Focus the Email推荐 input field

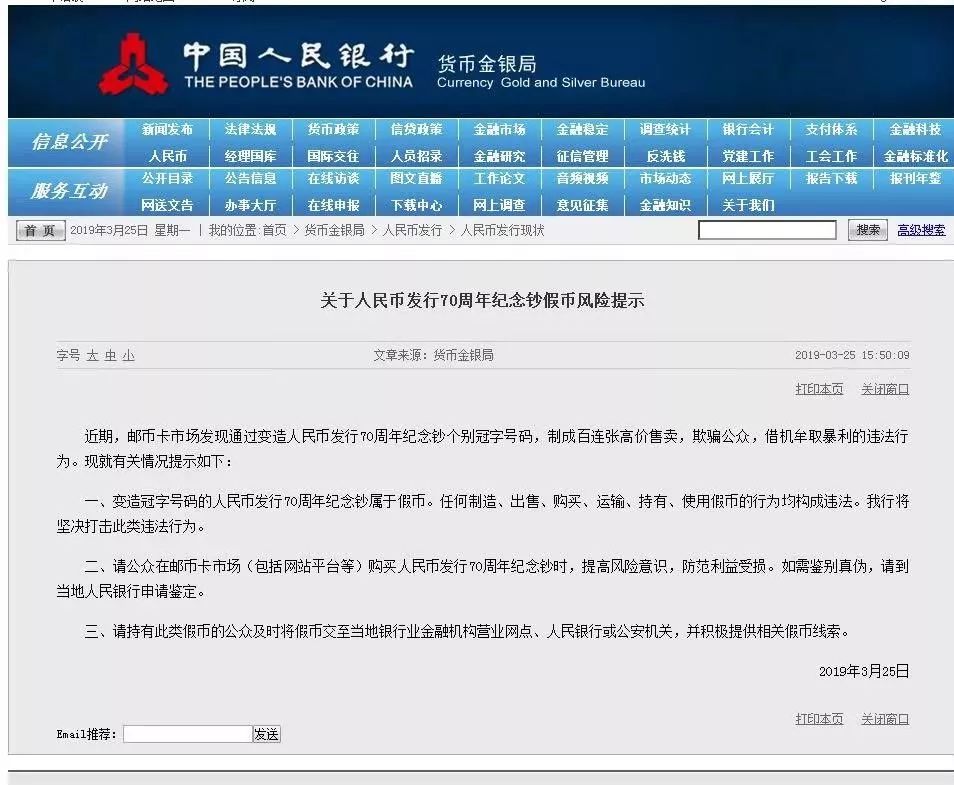pos(188,734)
